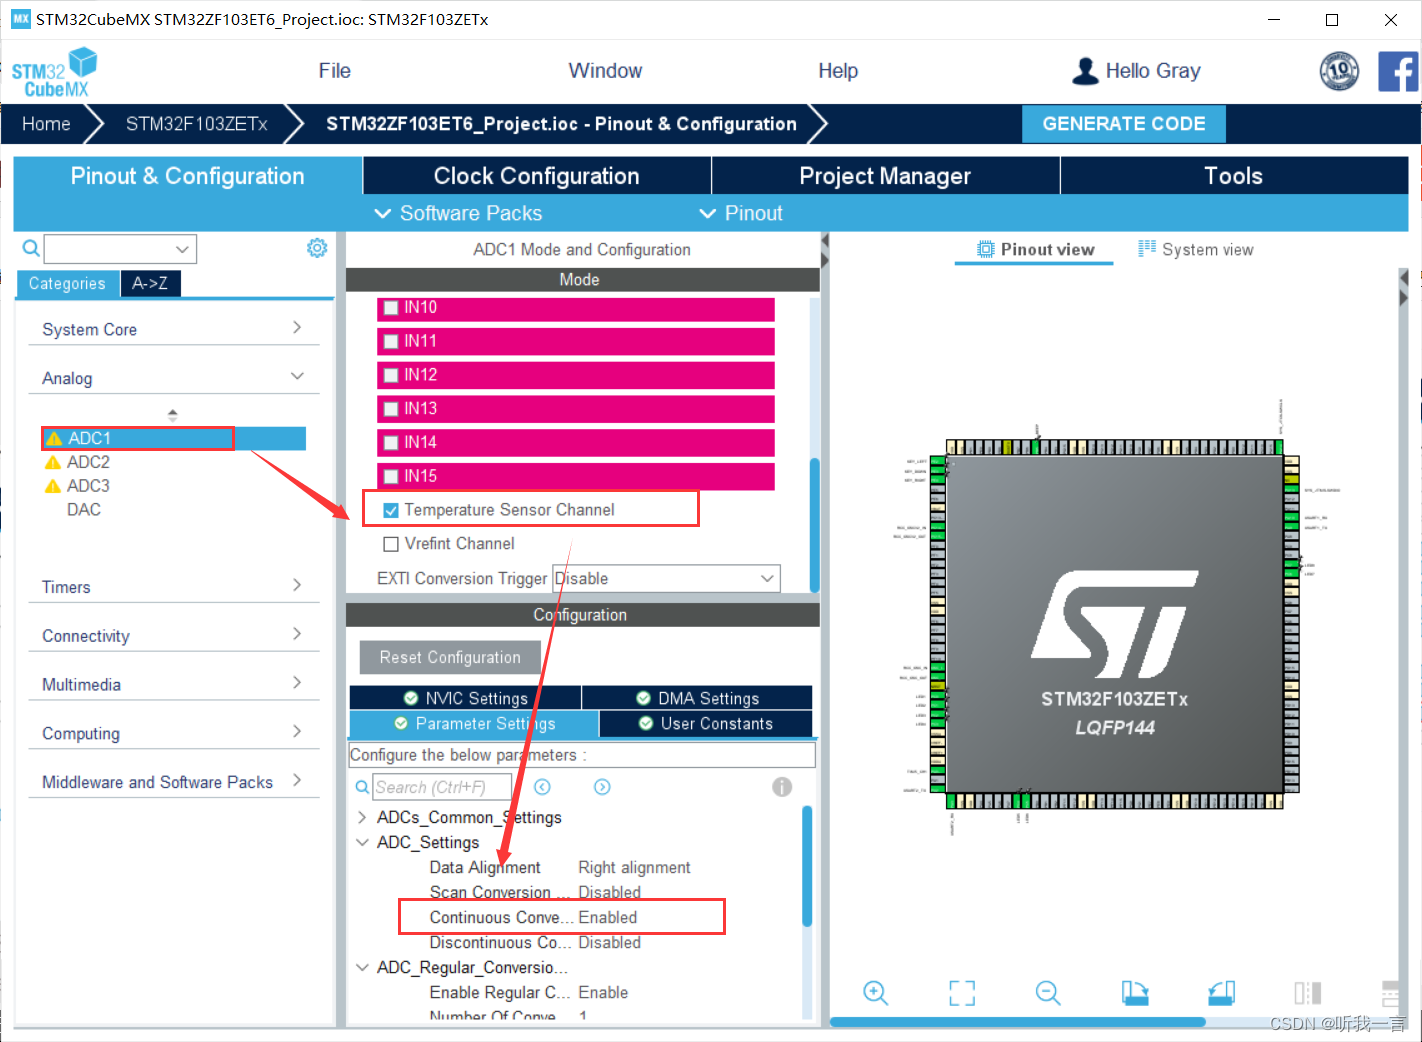Open the EXTI Conversion Trigger dropdown
The width and height of the screenshot is (1422, 1042).
pos(666,578)
